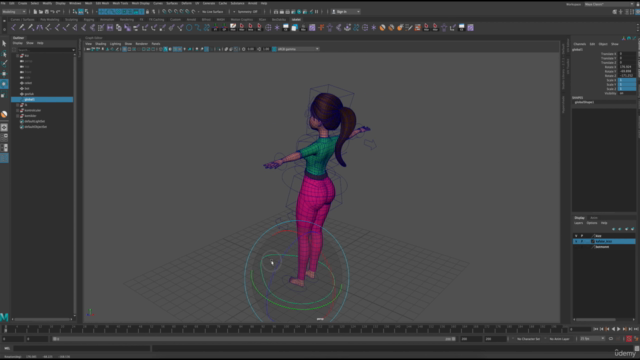
Task: Click the playback range slider bar
Action: tap(255, 339)
